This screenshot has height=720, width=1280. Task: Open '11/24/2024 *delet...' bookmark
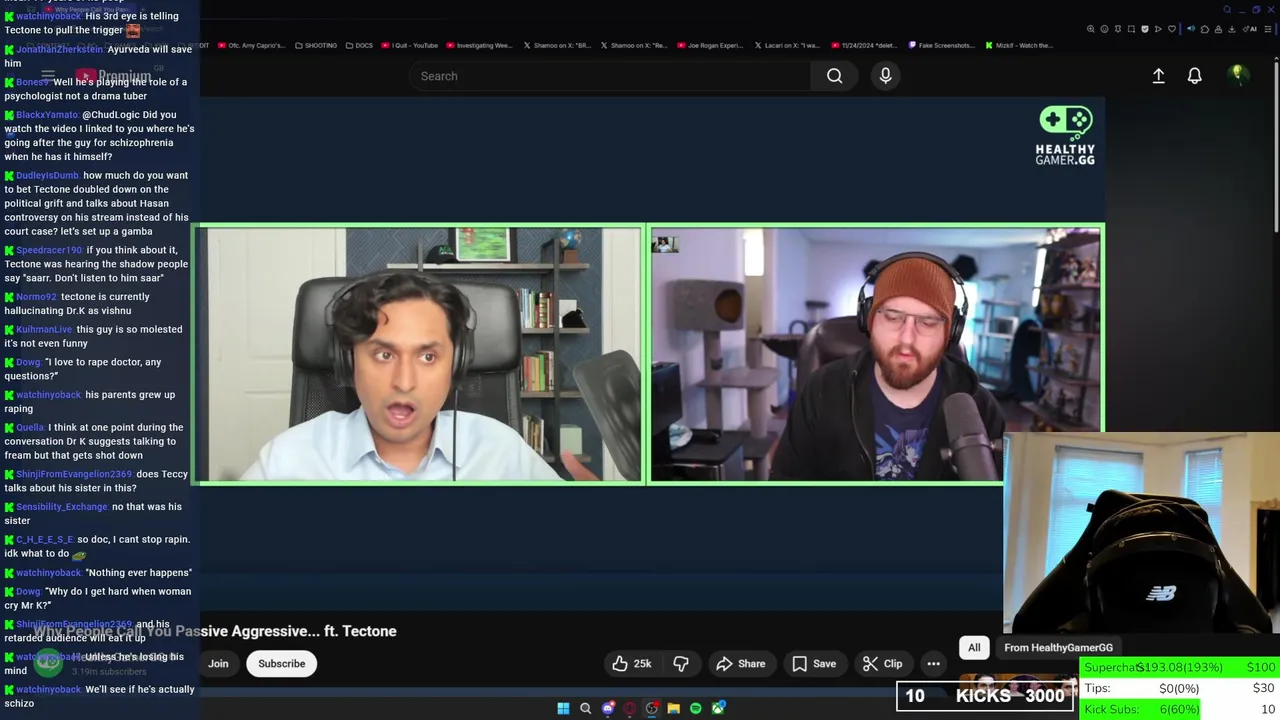[864, 45]
